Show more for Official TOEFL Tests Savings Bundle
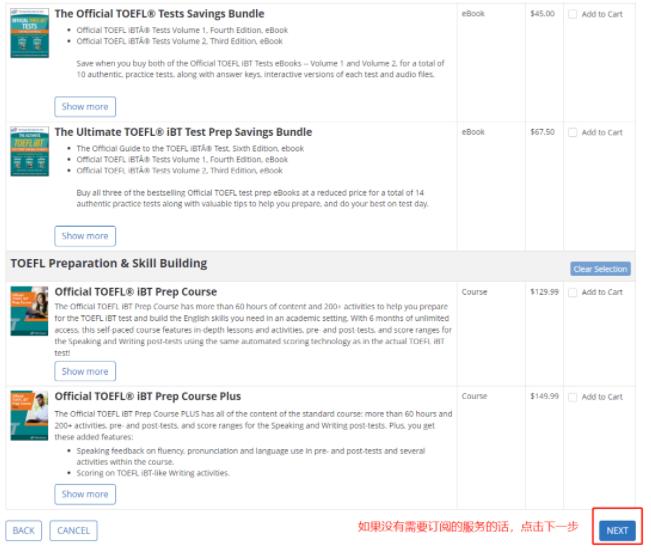Screen dimensions: 651x552 [85, 107]
